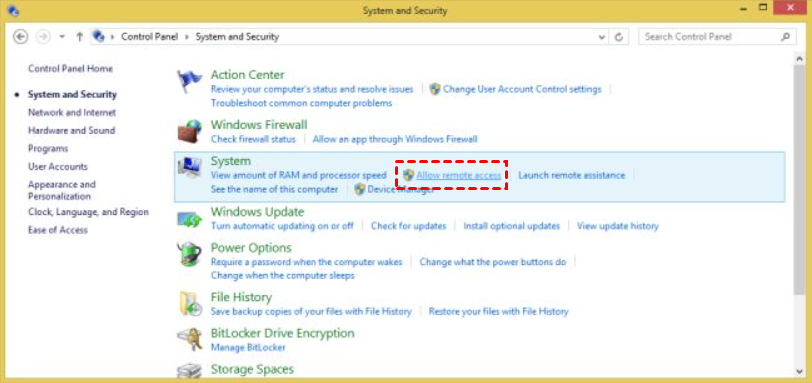Open the System computer icon
Screen dimensions: 812x383
pyautogui.click(x=189, y=168)
